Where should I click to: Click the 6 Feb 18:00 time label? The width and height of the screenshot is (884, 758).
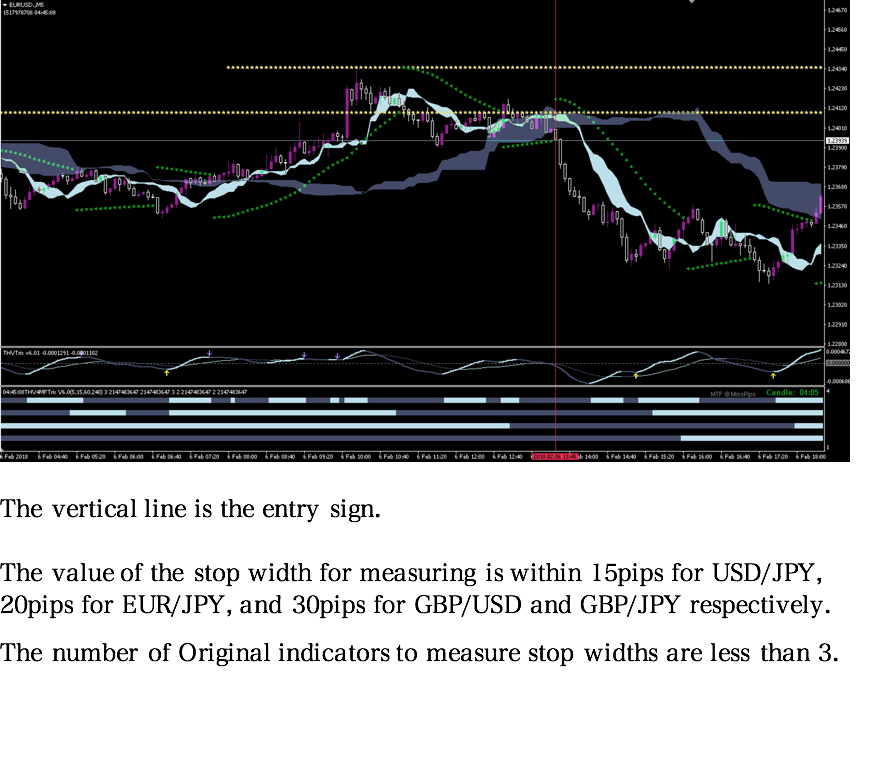click(811, 456)
